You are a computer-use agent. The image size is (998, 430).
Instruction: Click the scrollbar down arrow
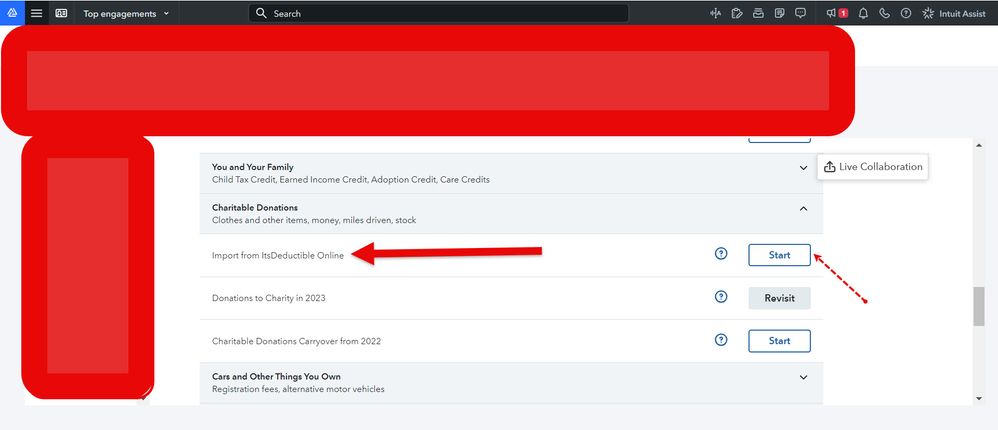[979, 398]
